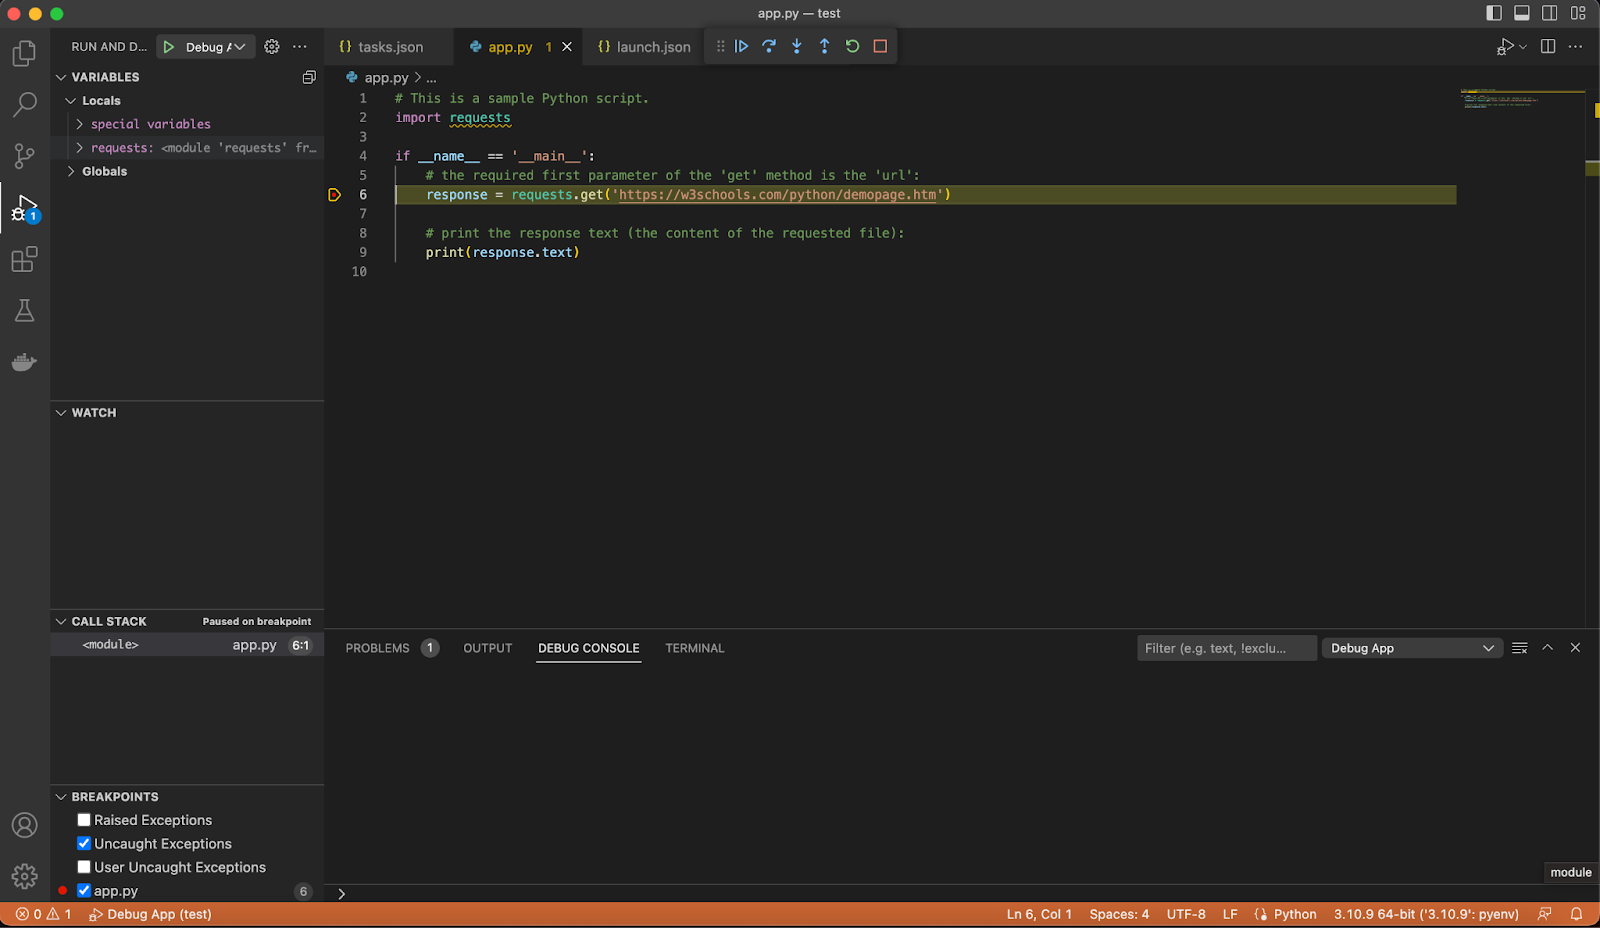Viewport: 1600px width, 928px height.
Task: Expand the requests module variable
Action: (80, 147)
